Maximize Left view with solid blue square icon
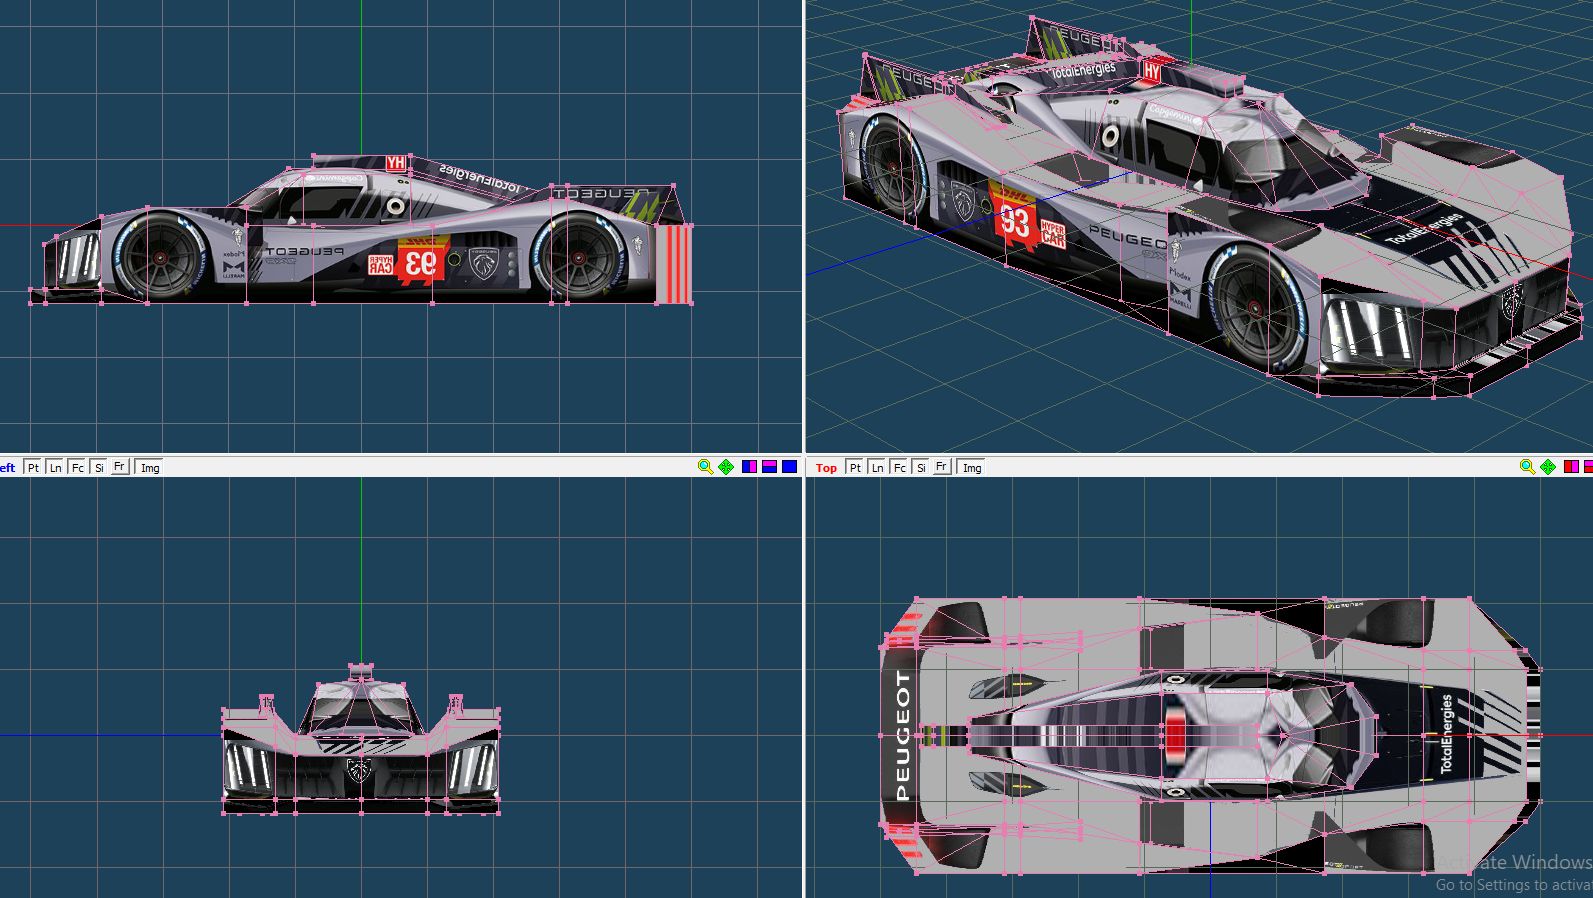Viewport: 1593px width, 898px height. pos(789,467)
